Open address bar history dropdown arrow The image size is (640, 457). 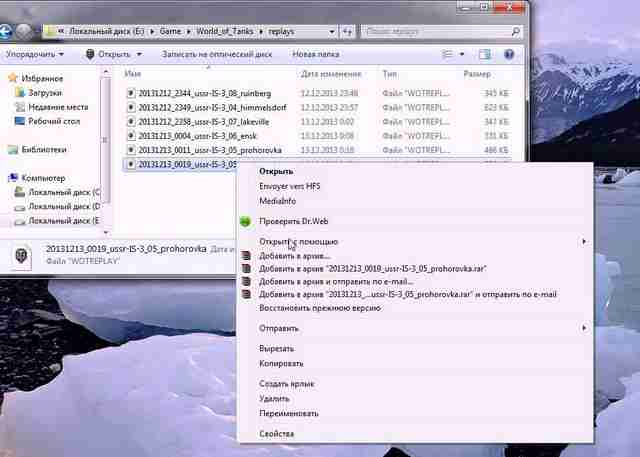click(332, 32)
